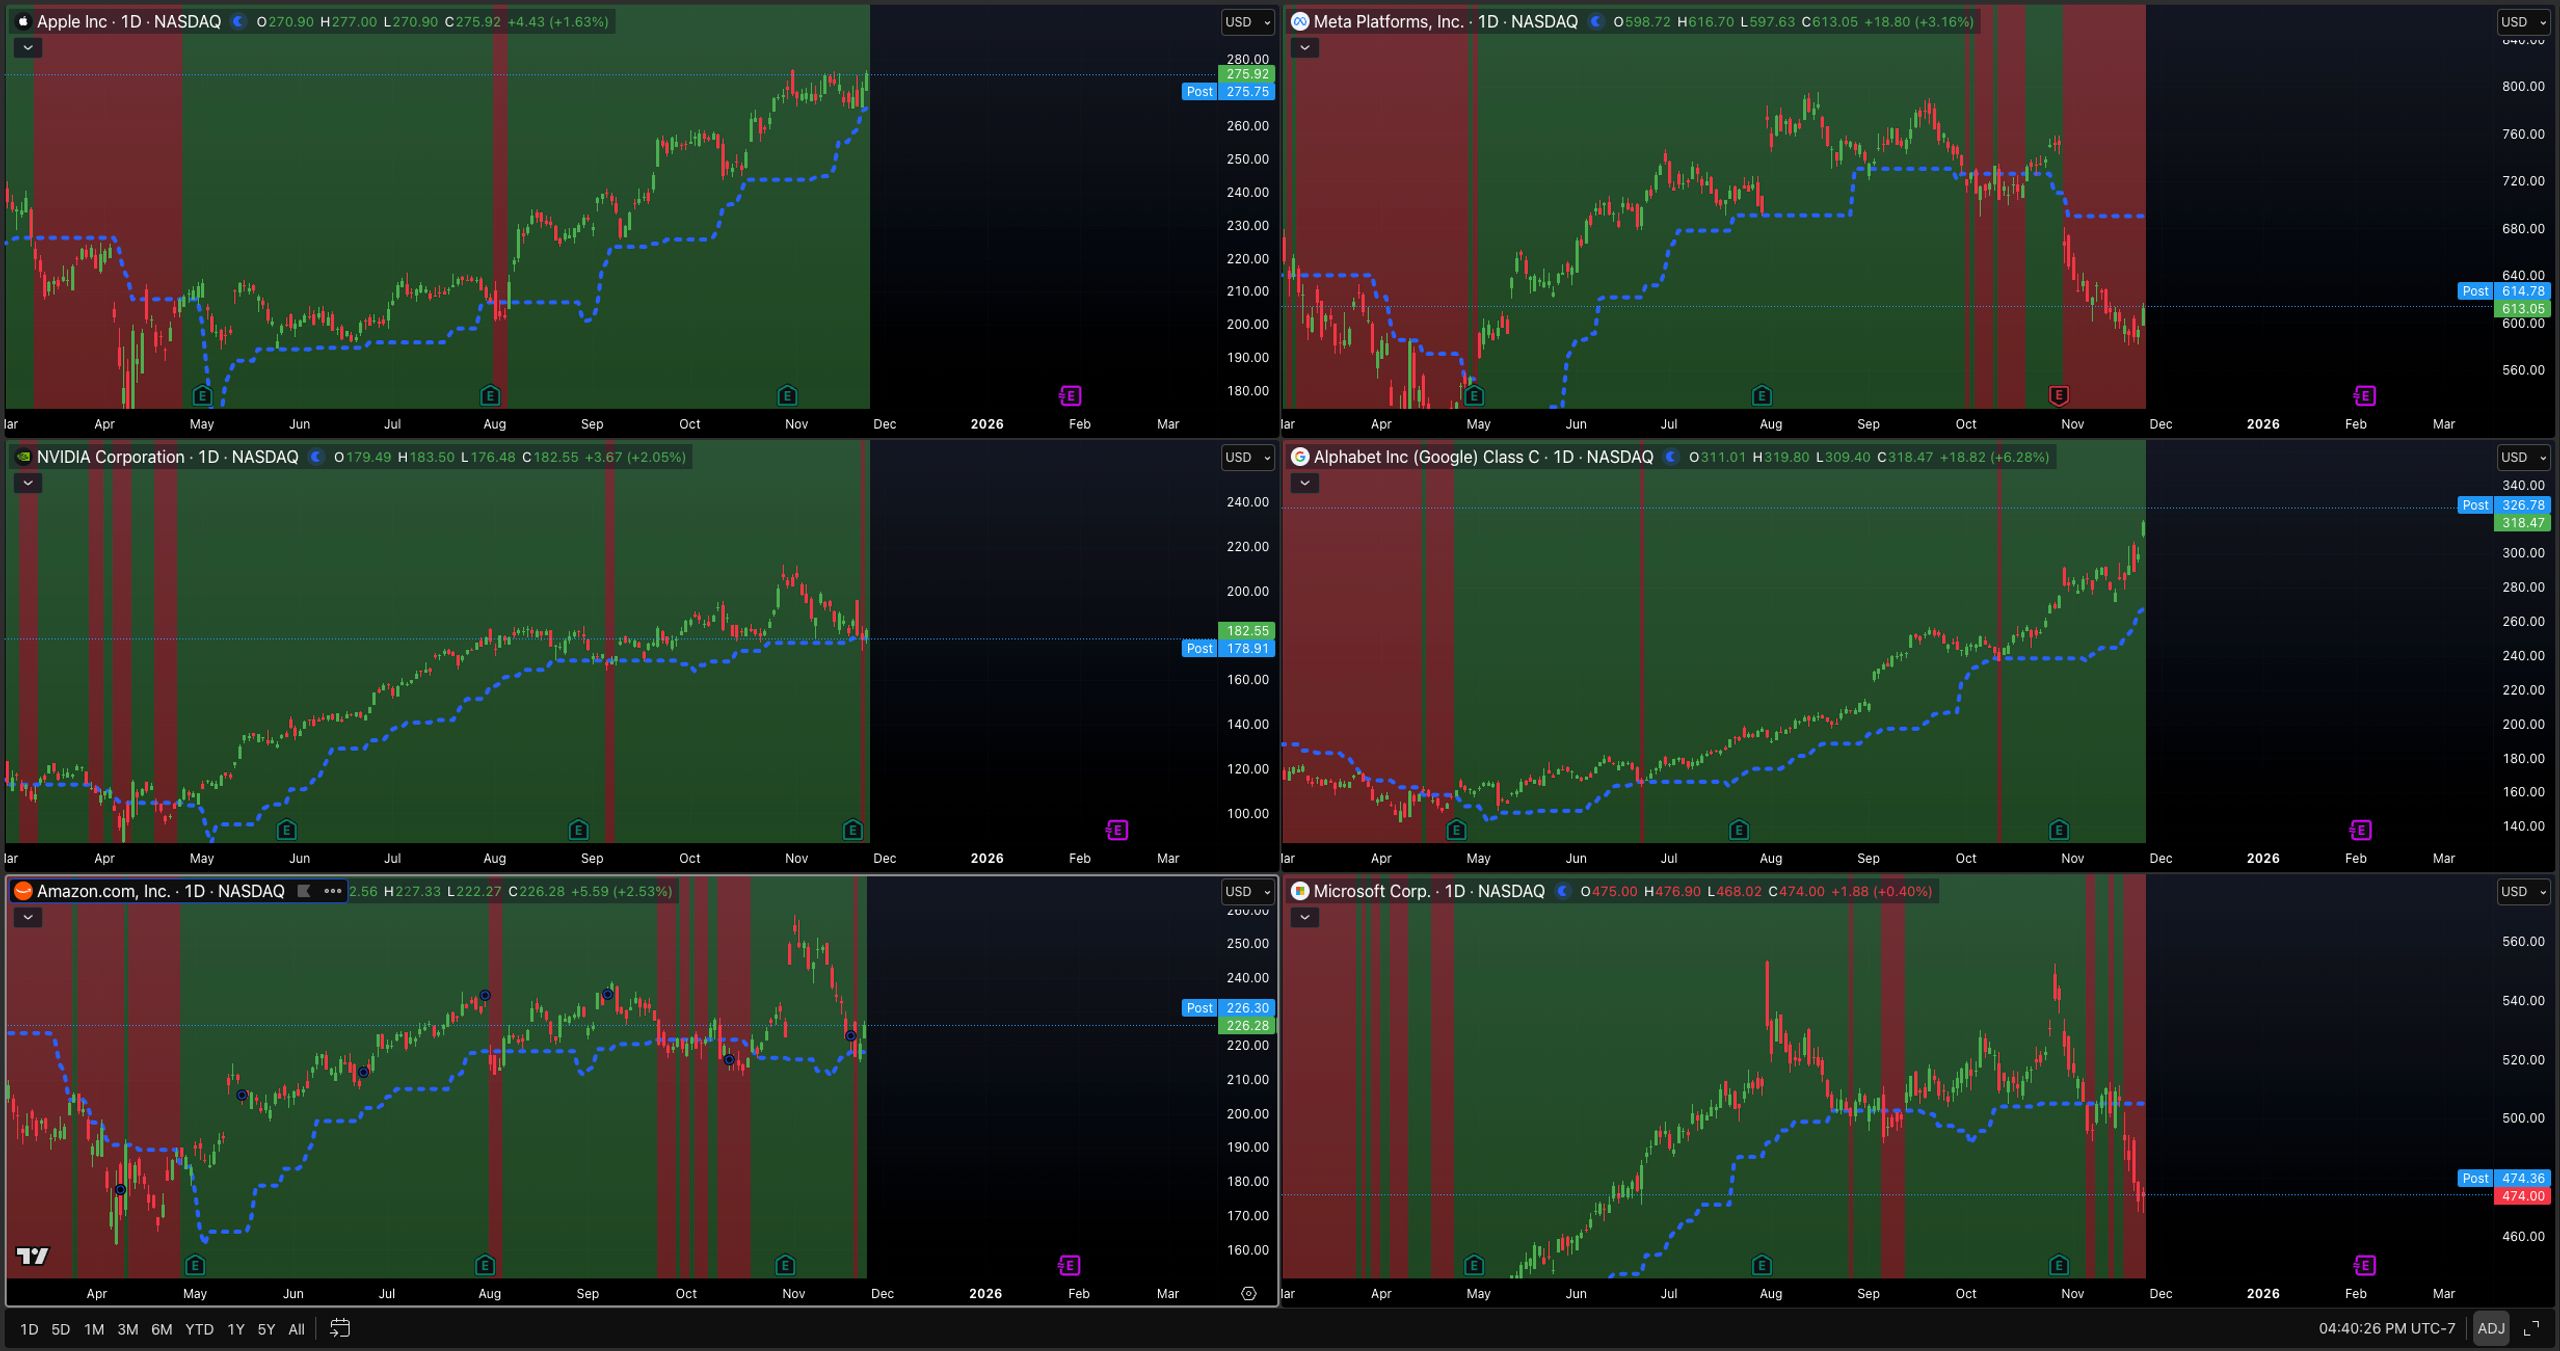Click the purple upcoming earnings marker on the NVIDIA chart
Image resolution: width=2560 pixels, height=1351 pixels.
[1117, 830]
